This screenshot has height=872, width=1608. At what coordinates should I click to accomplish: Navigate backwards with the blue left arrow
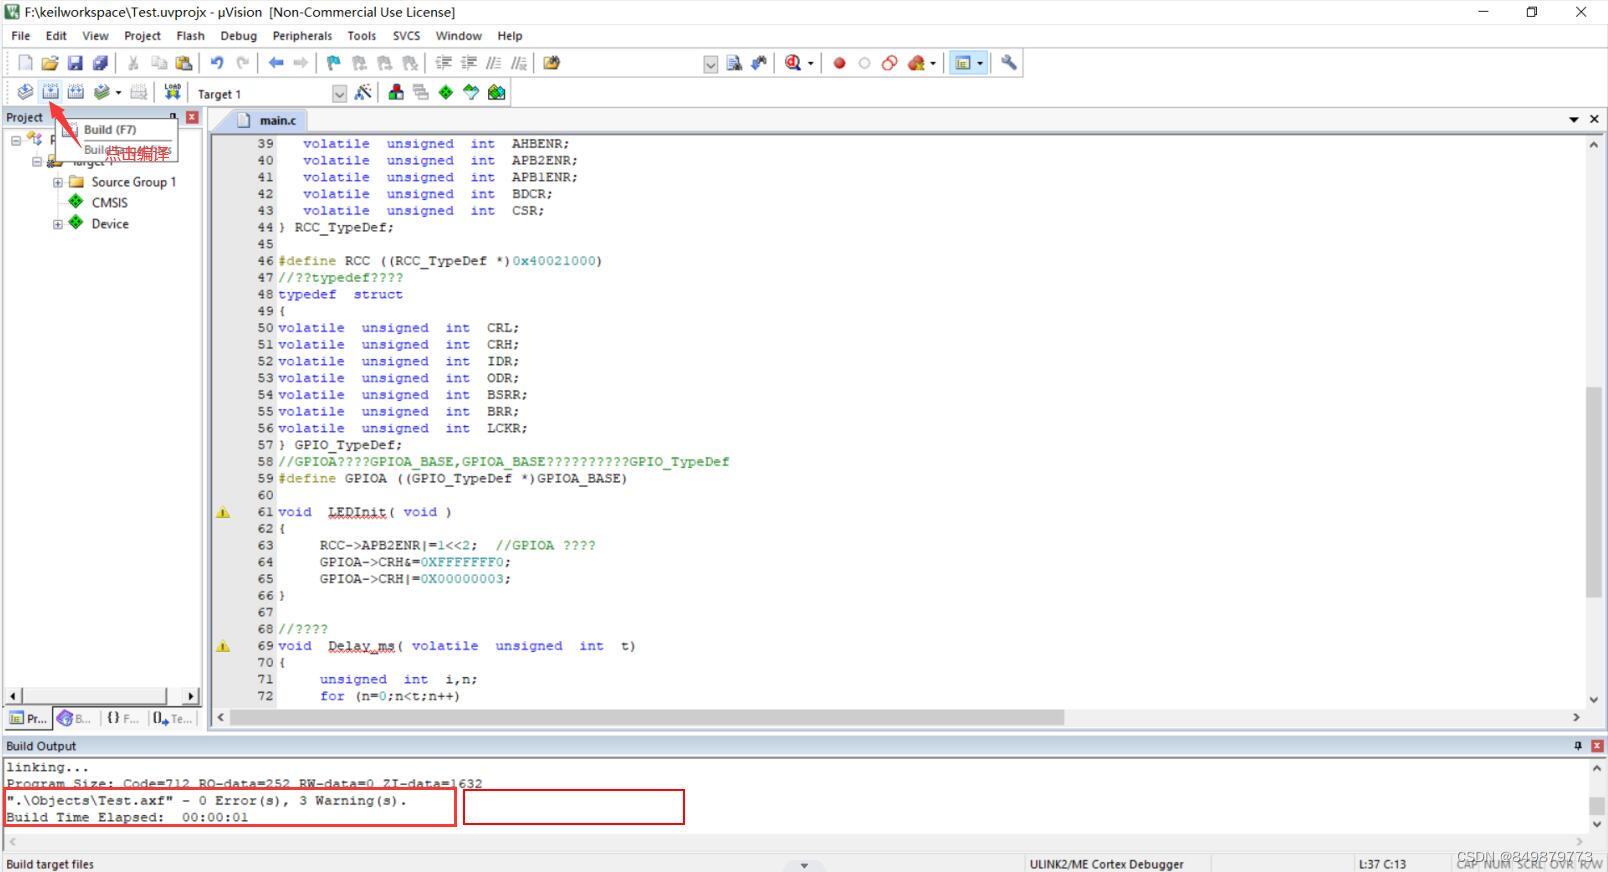point(276,63)
